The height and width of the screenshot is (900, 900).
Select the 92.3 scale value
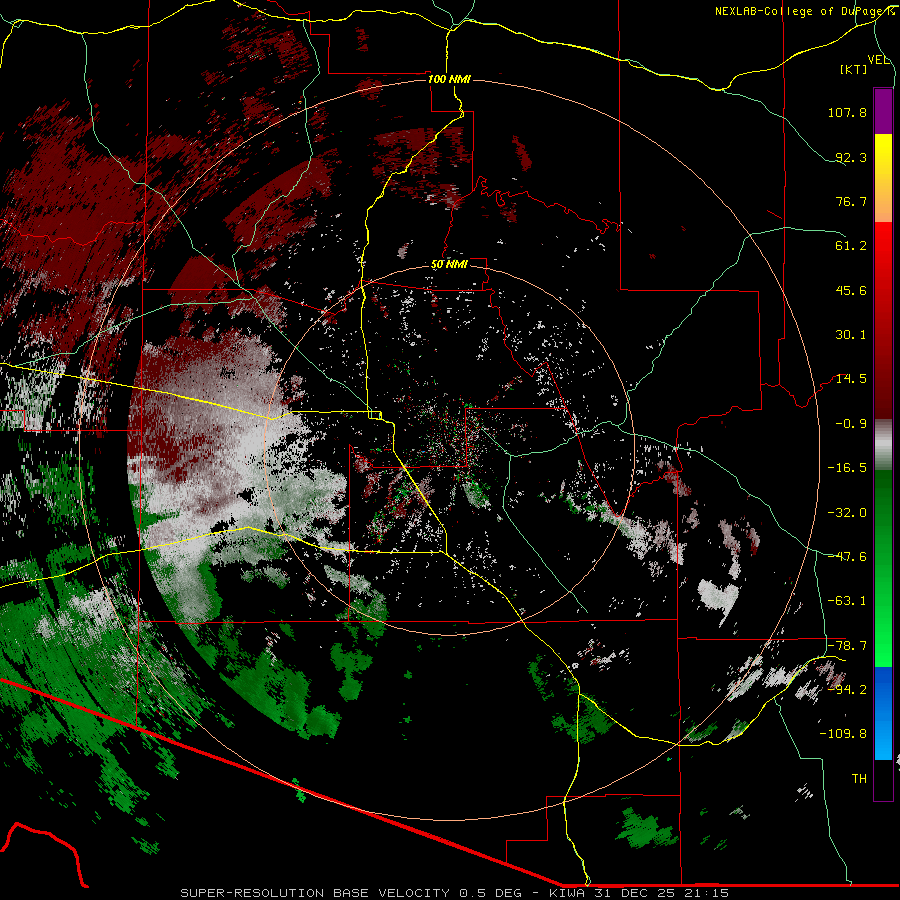click(x=851, y=157)
